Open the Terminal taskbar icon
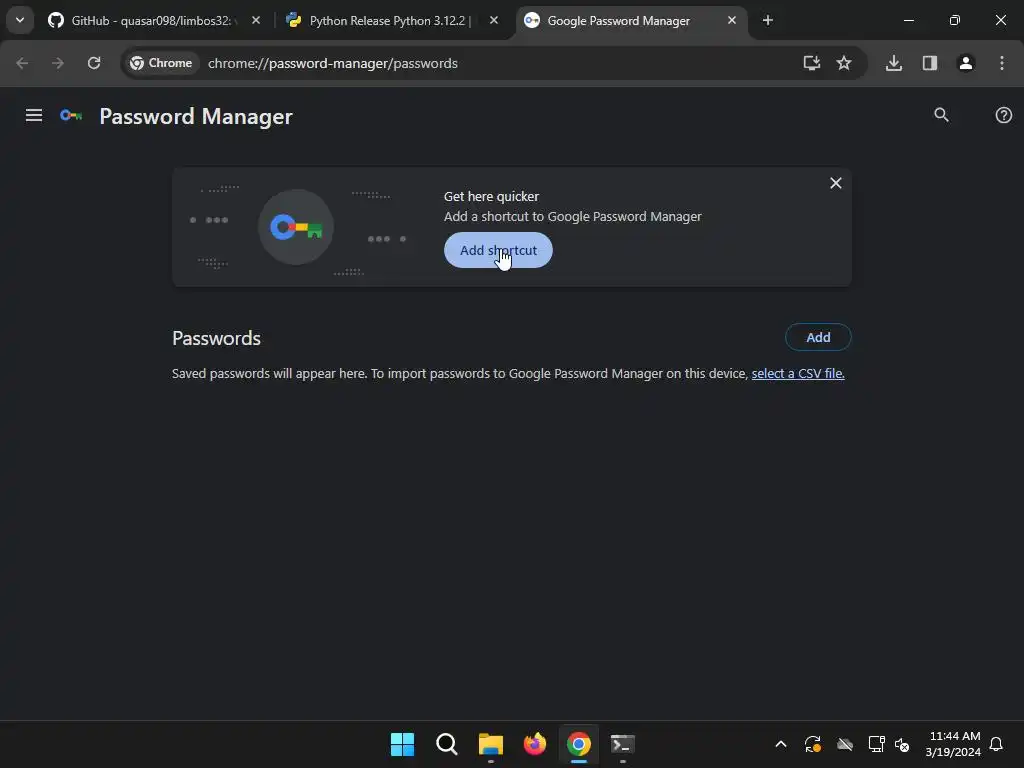Image resolution: width=1024 pixels, height=768 pixels. 622,744
